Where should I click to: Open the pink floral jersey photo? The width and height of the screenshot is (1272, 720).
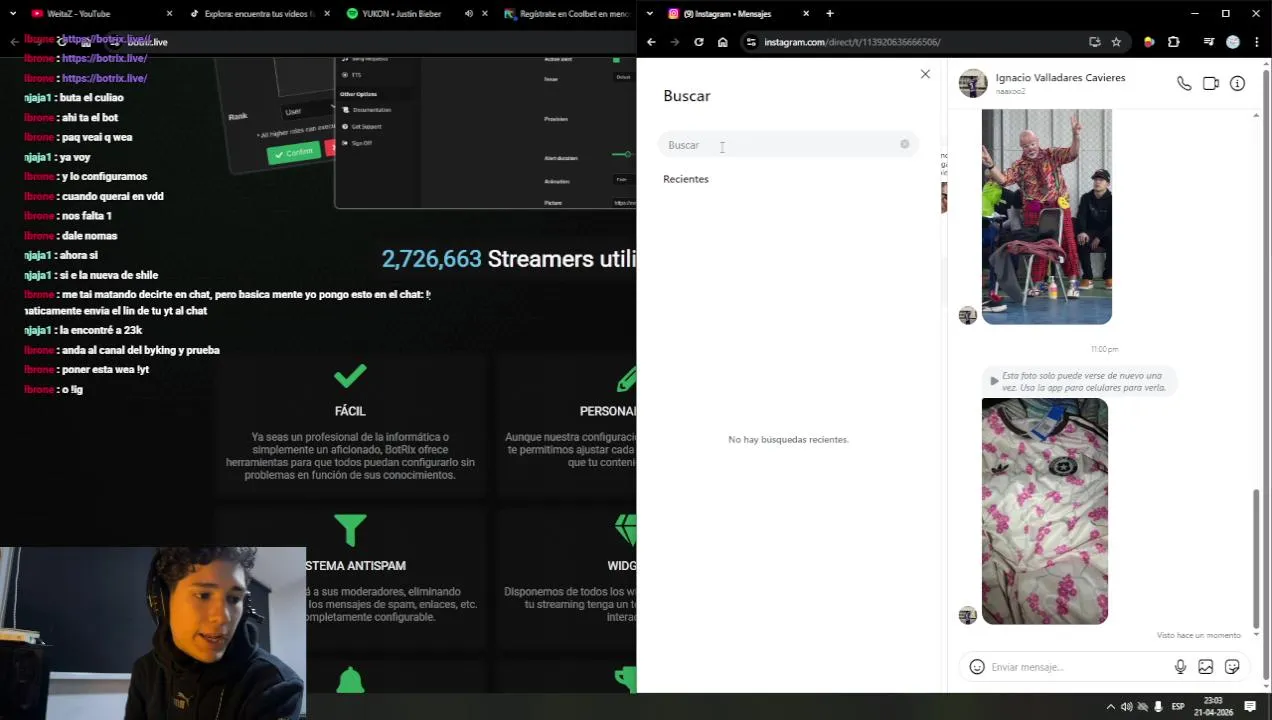pos(1044,511)
